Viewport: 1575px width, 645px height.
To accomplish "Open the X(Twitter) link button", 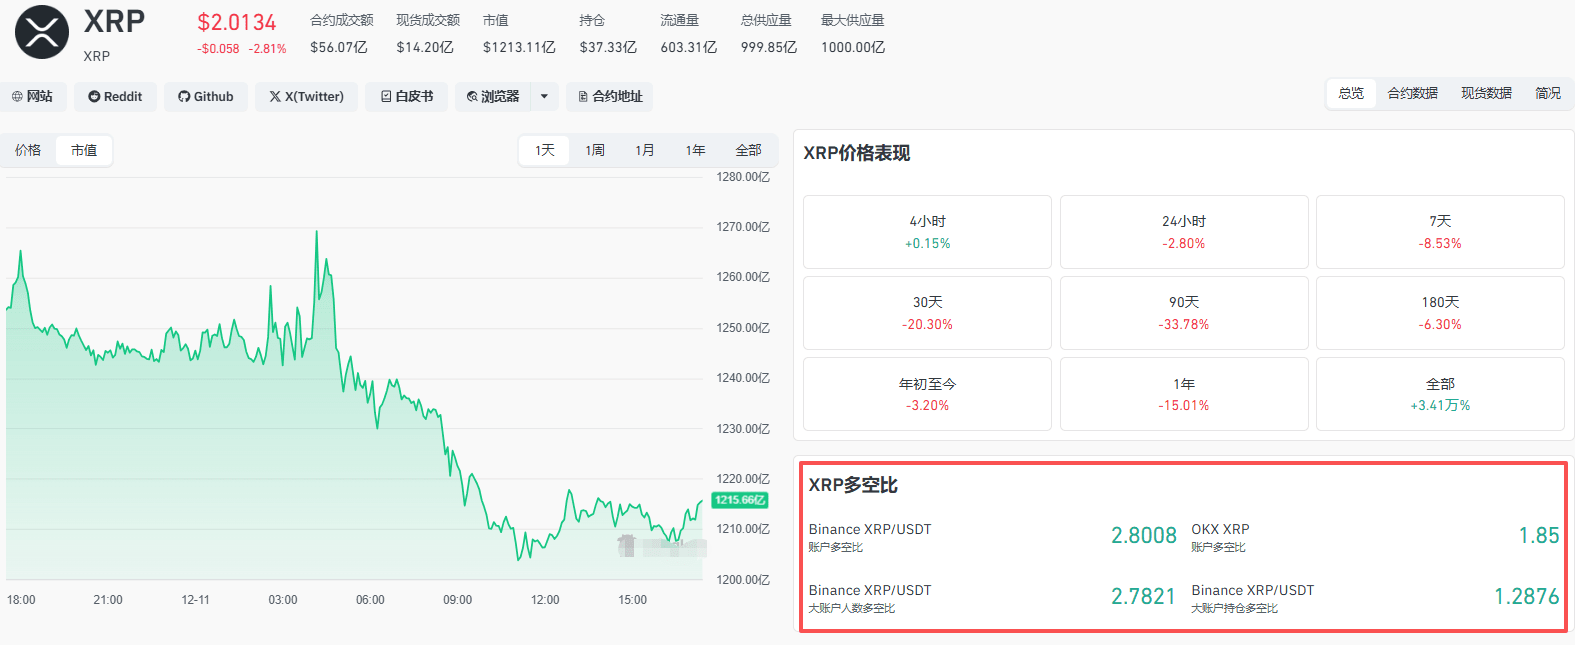I will (306, 96).
